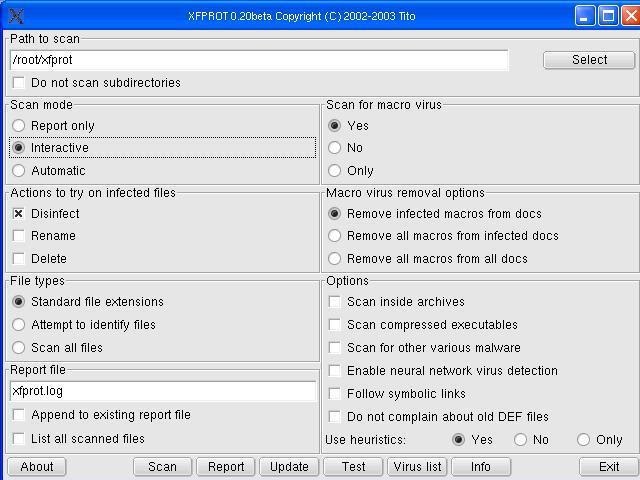This screenshot has width=640, height=480.
Task: Click the Select path button
Action: tap(589, 60)
